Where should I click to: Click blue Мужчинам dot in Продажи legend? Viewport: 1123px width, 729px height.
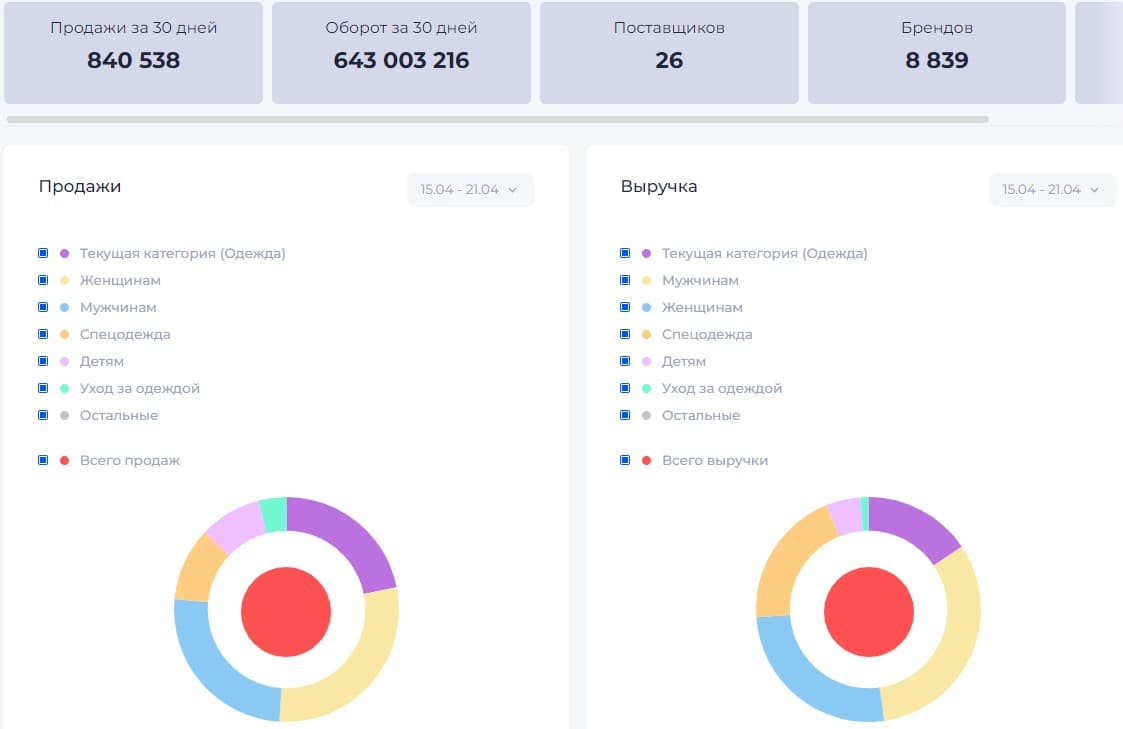[64, 307]
